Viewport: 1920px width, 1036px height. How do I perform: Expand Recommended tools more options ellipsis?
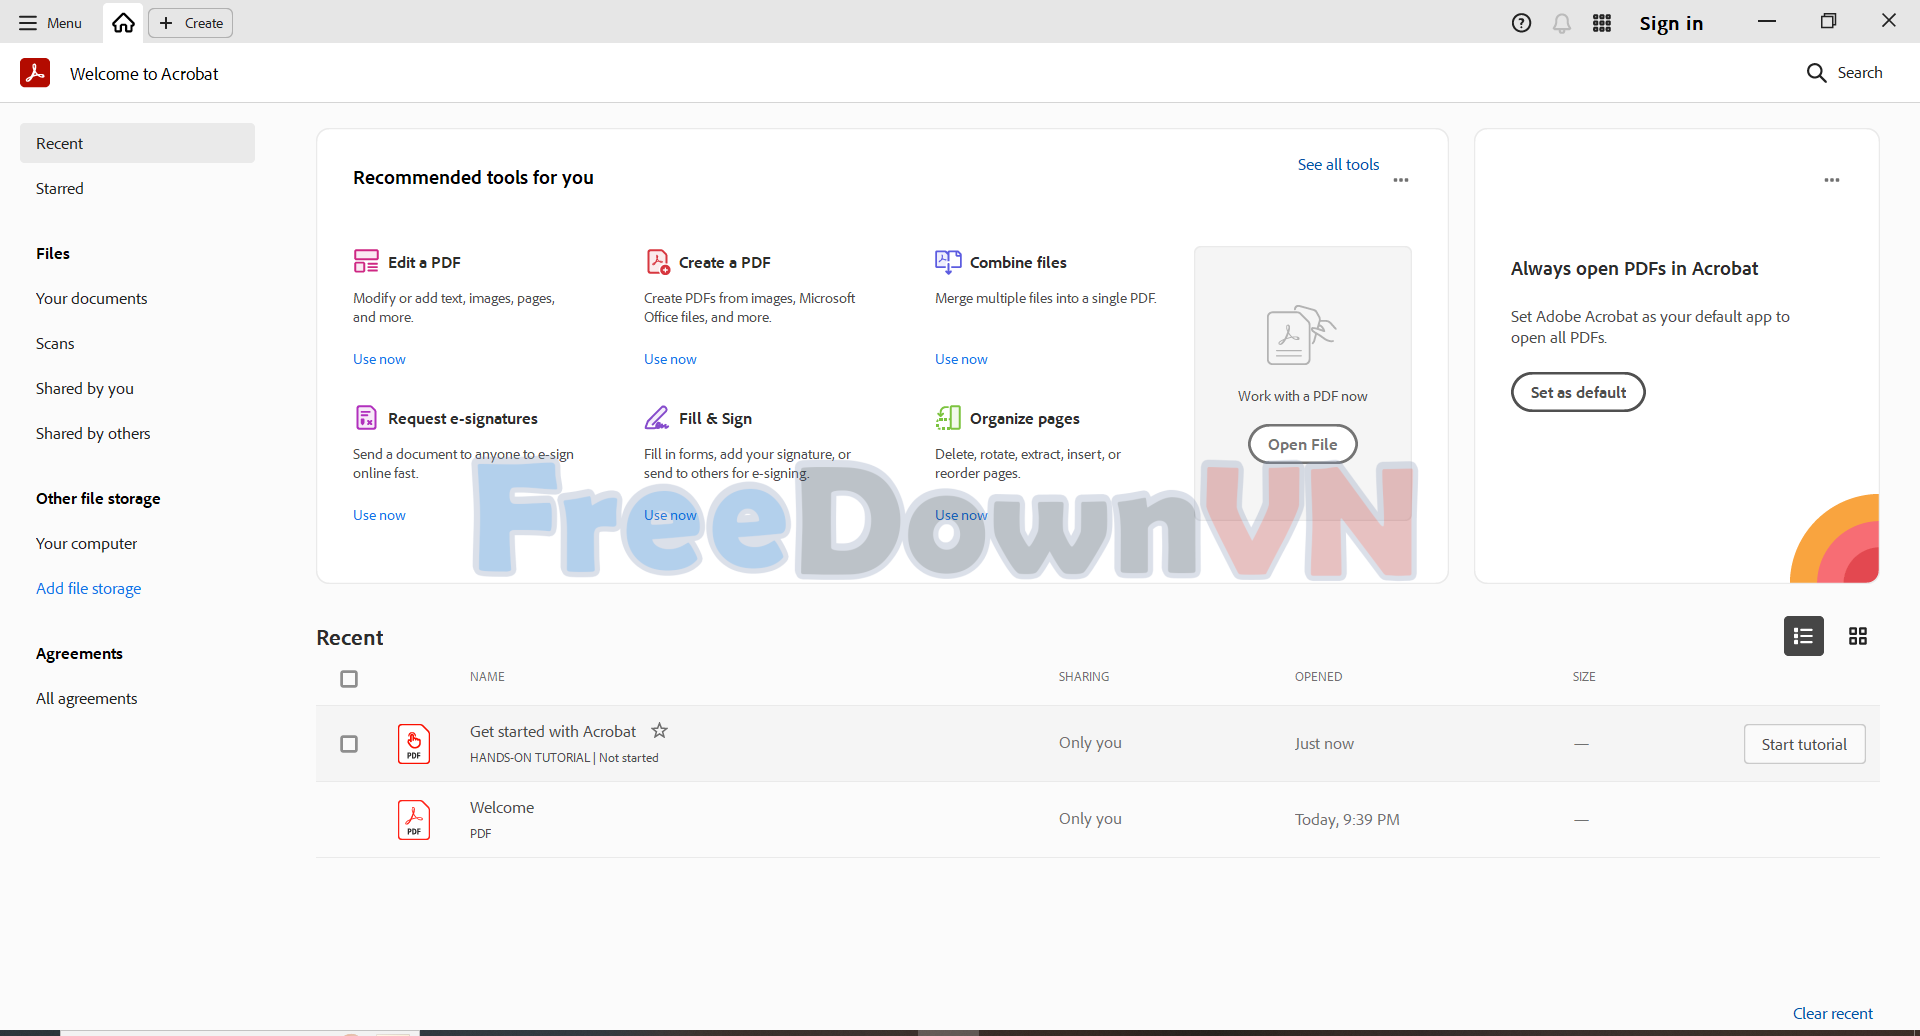click(1400, 180)
